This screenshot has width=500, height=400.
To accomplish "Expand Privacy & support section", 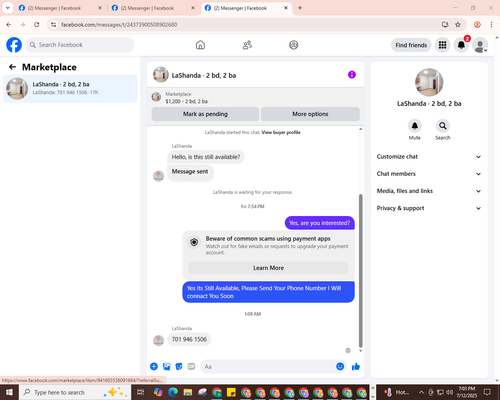I will point(429,208).
